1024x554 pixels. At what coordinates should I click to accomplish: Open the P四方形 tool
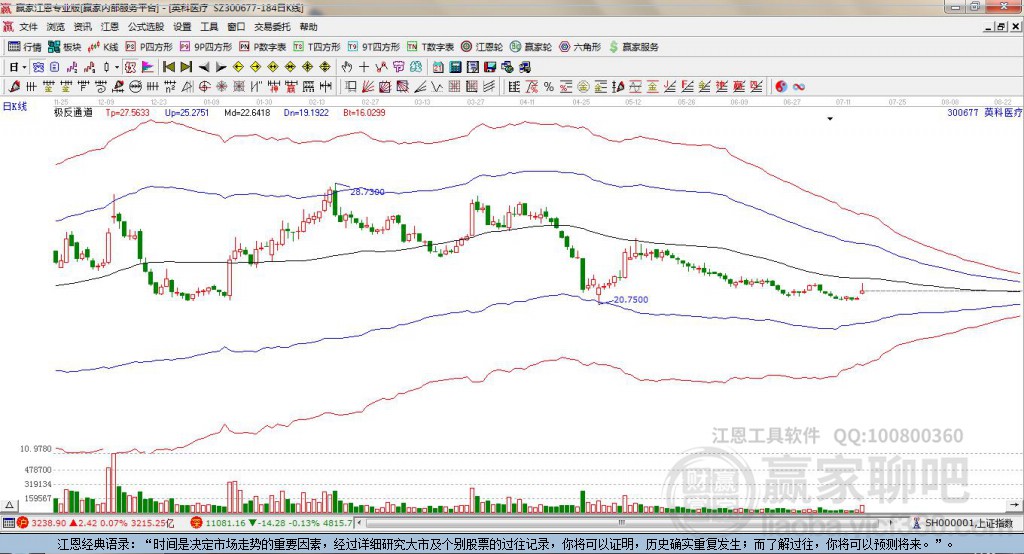149,47
